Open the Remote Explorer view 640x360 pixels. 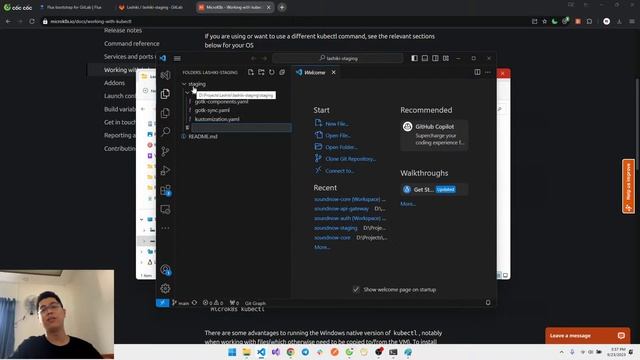click(165, 209)
